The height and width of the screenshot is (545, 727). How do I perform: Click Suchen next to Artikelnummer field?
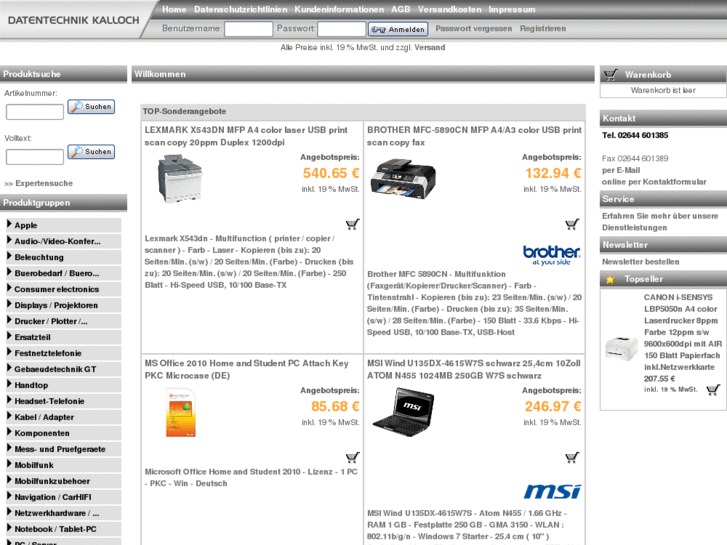(91, 107)
